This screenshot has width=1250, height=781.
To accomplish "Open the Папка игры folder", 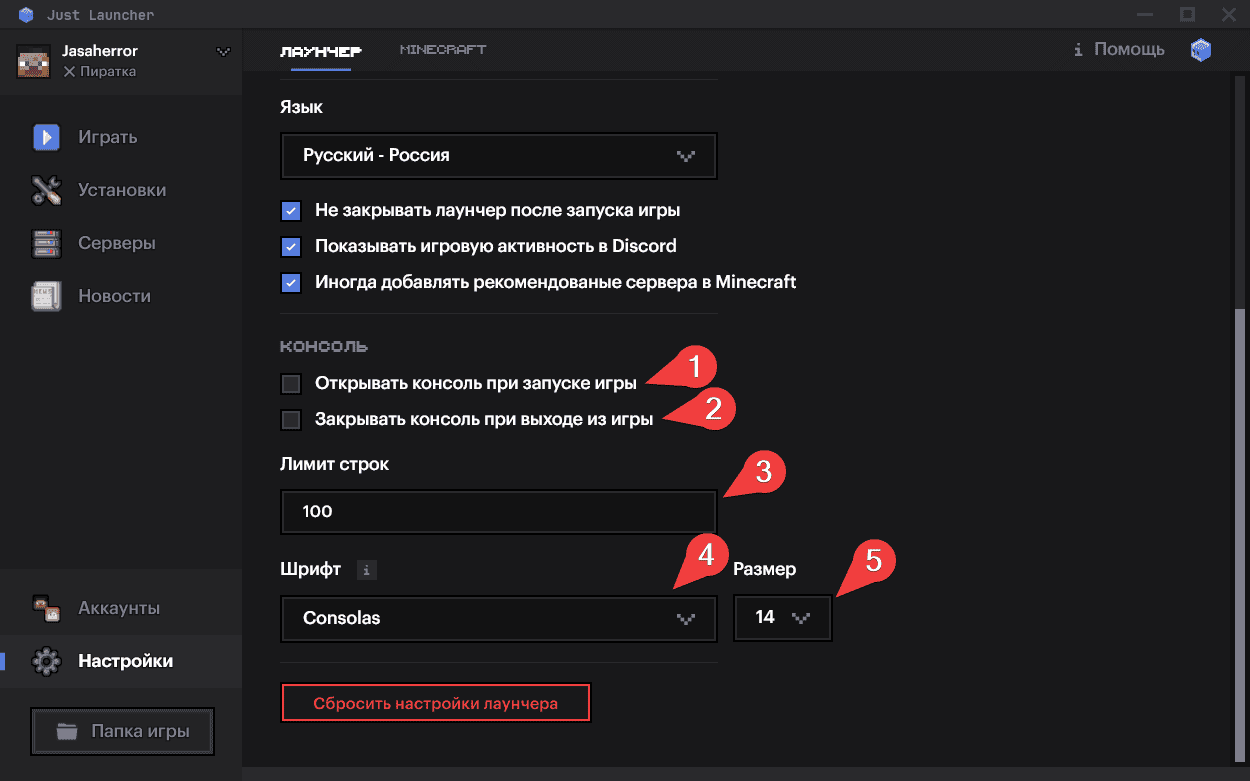I will click(x=122, y=731).
